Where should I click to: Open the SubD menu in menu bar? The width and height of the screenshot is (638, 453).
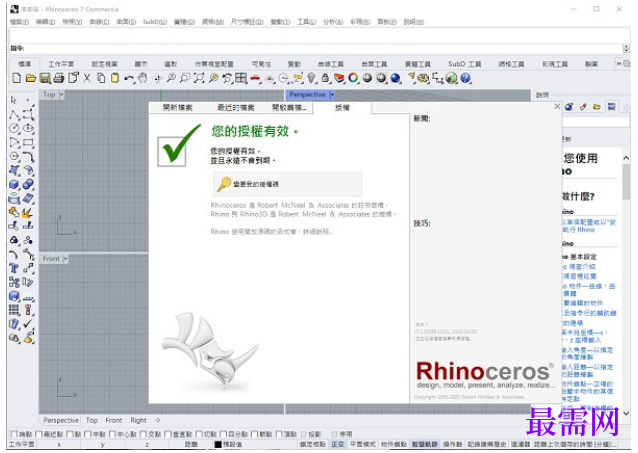coord(155,22)
